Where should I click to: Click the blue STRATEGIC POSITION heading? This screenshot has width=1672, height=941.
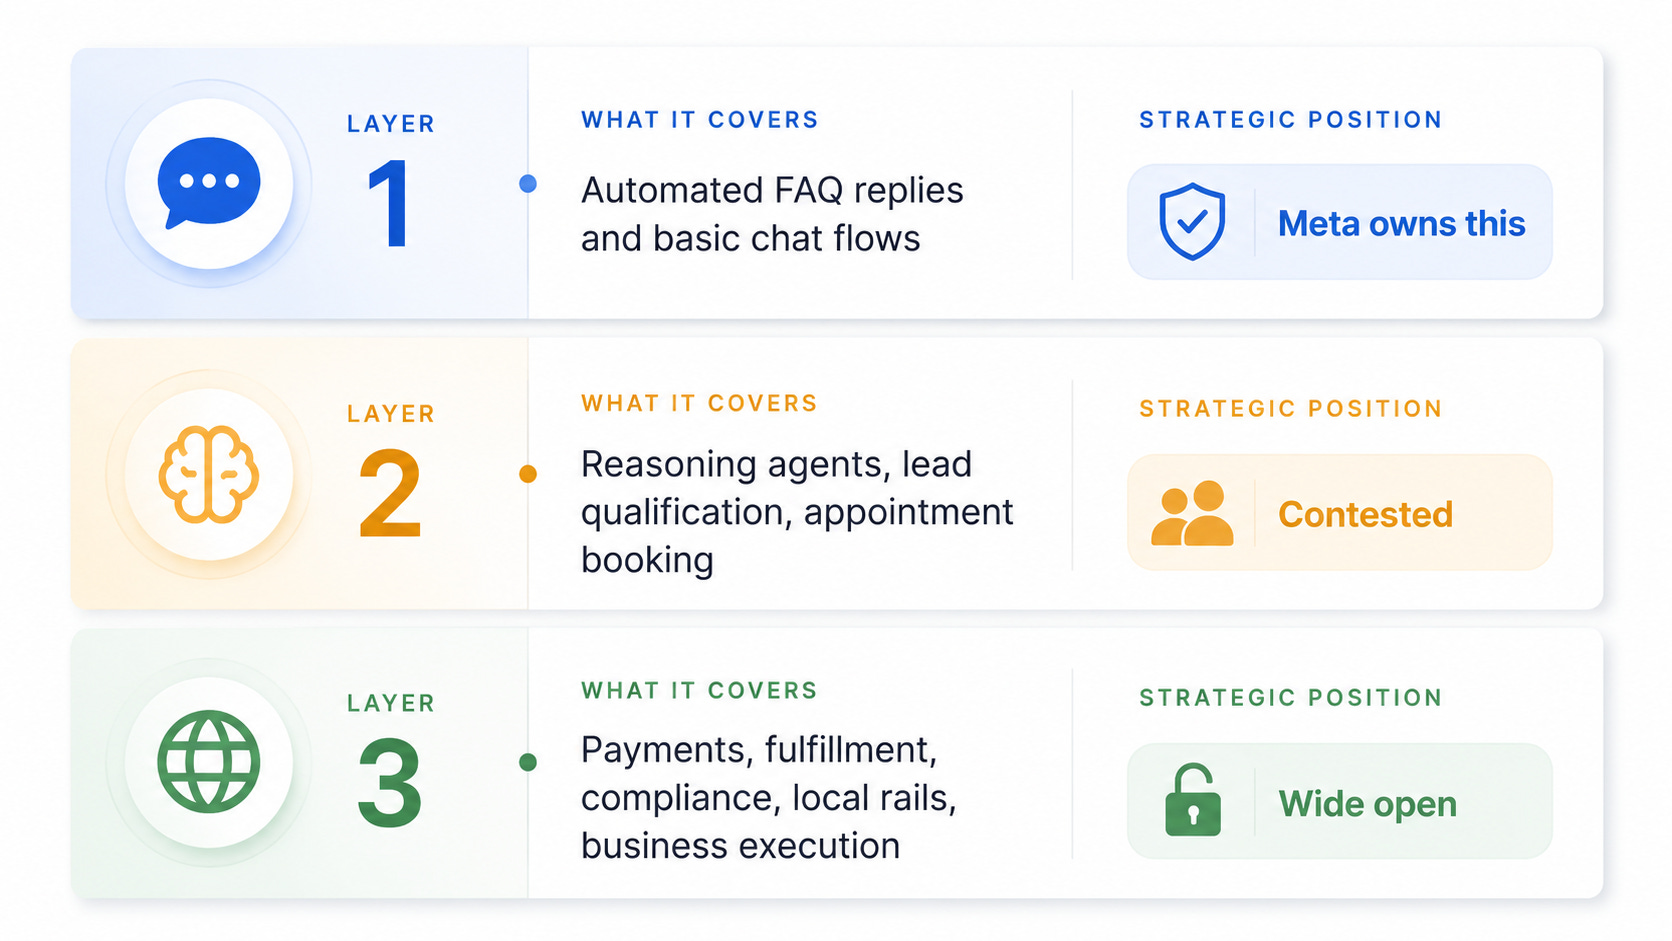point(1291,120)
